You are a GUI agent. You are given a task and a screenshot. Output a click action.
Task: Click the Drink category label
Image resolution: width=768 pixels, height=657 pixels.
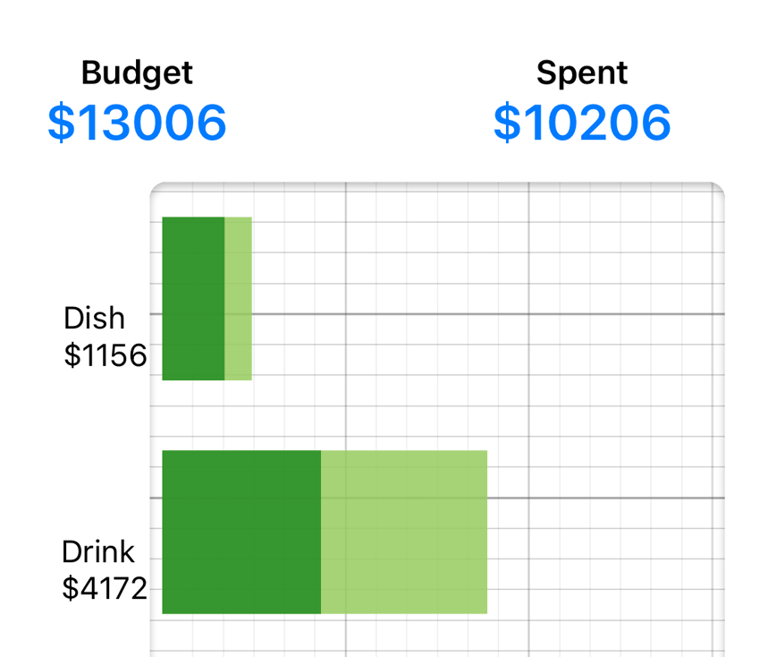[x=98, y=552]
